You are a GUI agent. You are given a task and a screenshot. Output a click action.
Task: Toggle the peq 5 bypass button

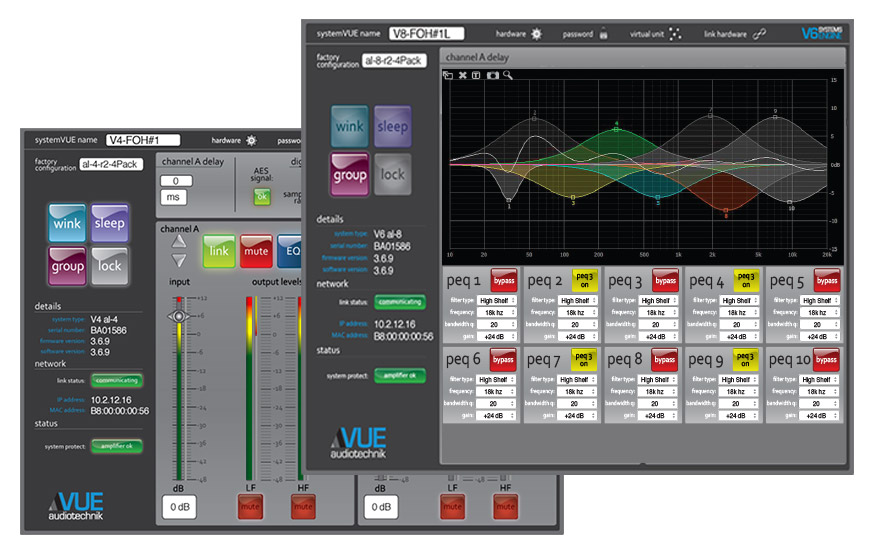(827, 281)
